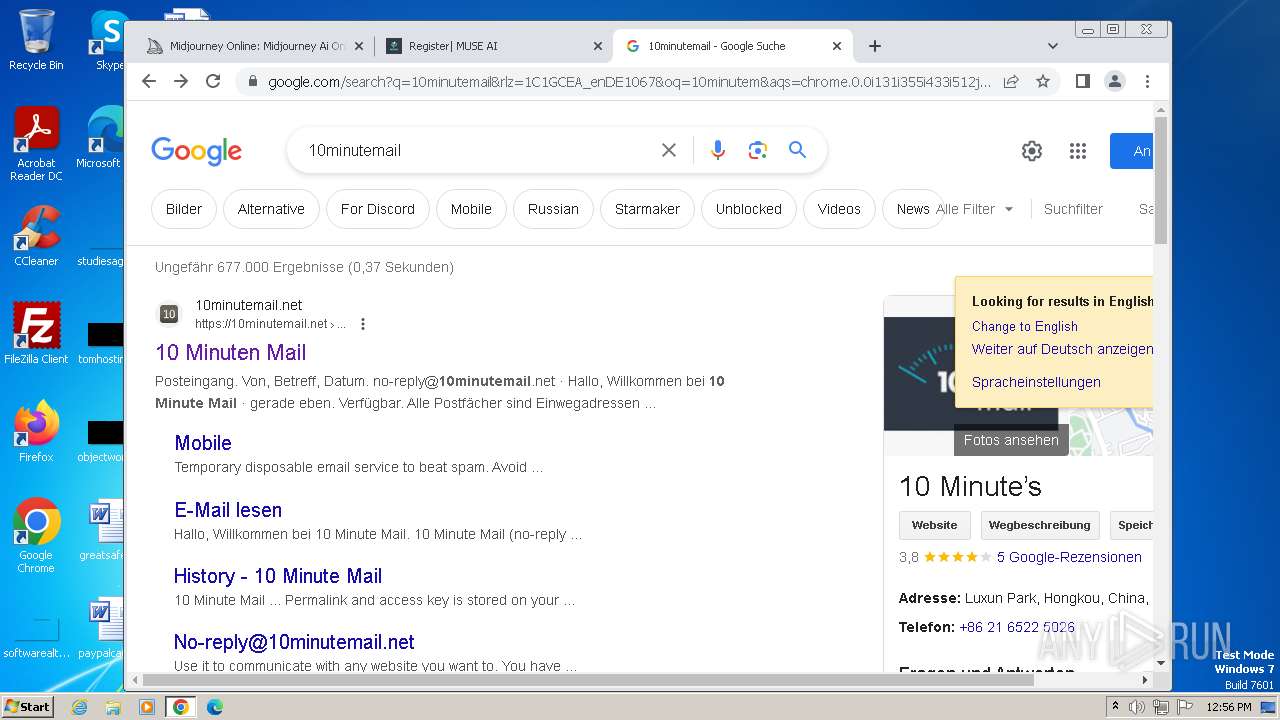Clear the search box with the X
The width and height of the screenshot is (1280, 720).
click(x=669, y=150)
